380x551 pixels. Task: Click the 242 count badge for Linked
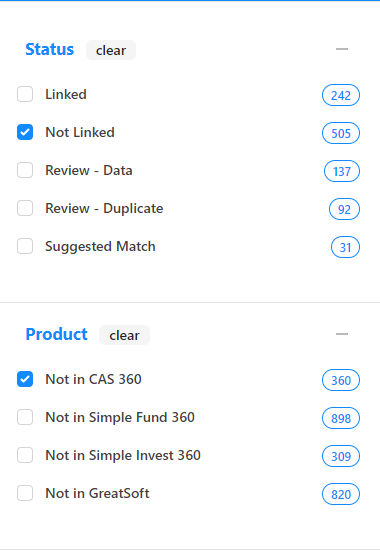coord(341,95)
